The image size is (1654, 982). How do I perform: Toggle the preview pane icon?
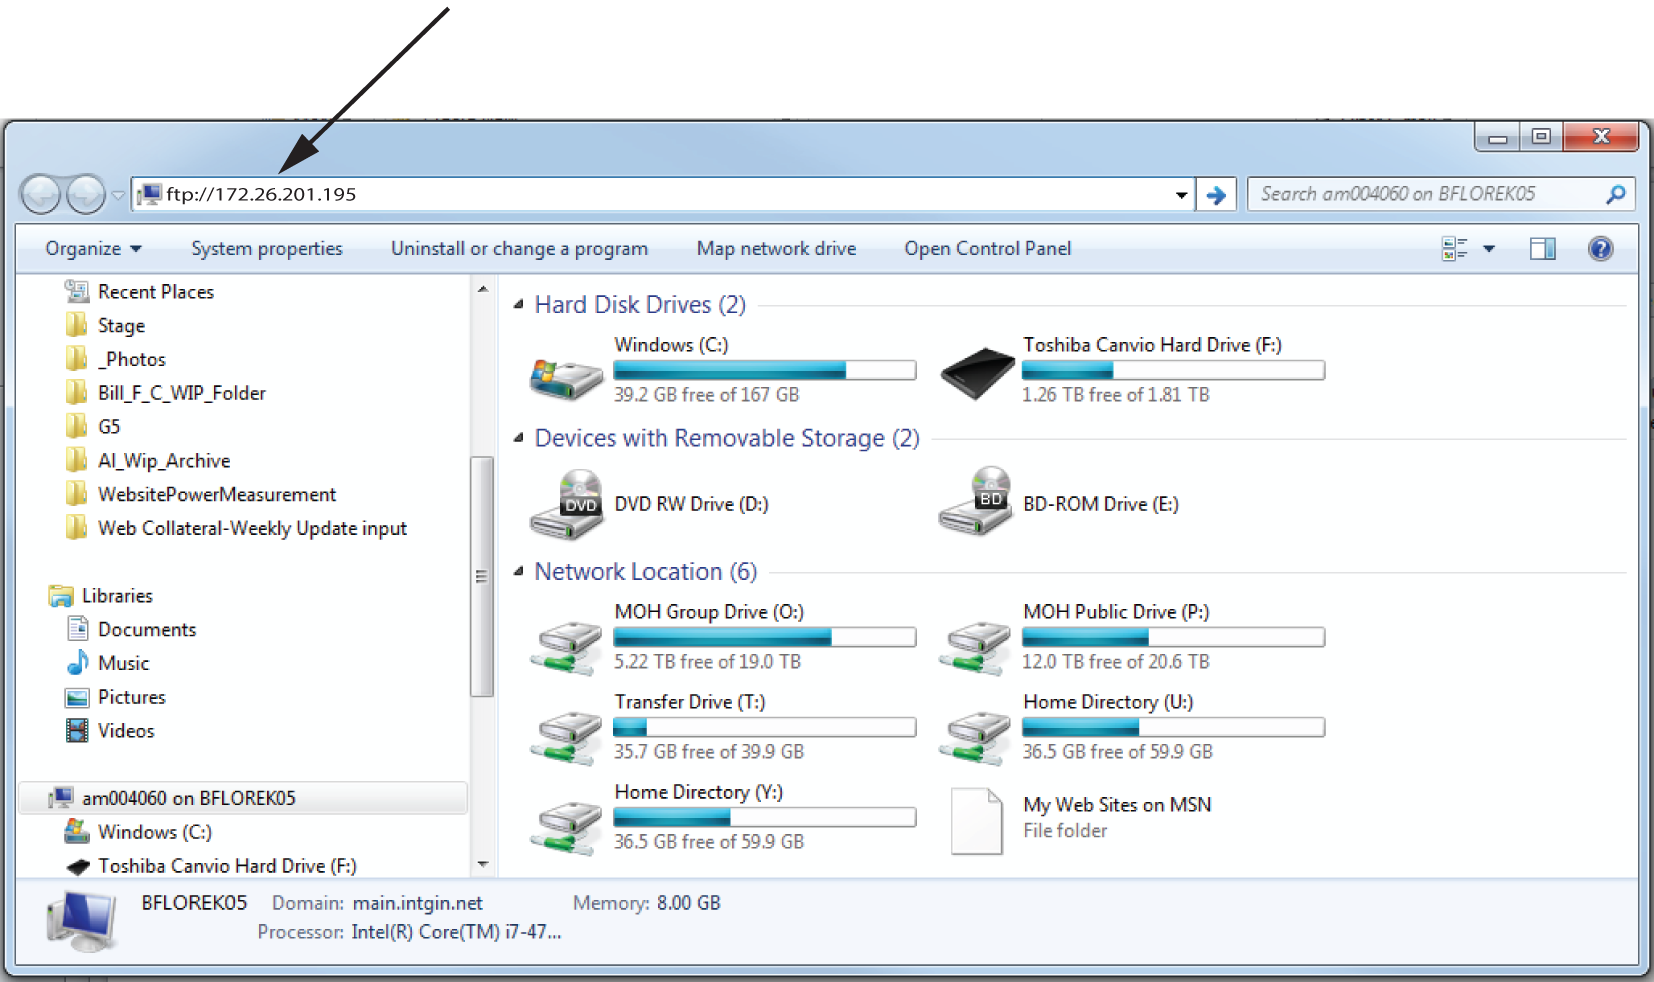pyautogui.click(x=1542, y=249)
